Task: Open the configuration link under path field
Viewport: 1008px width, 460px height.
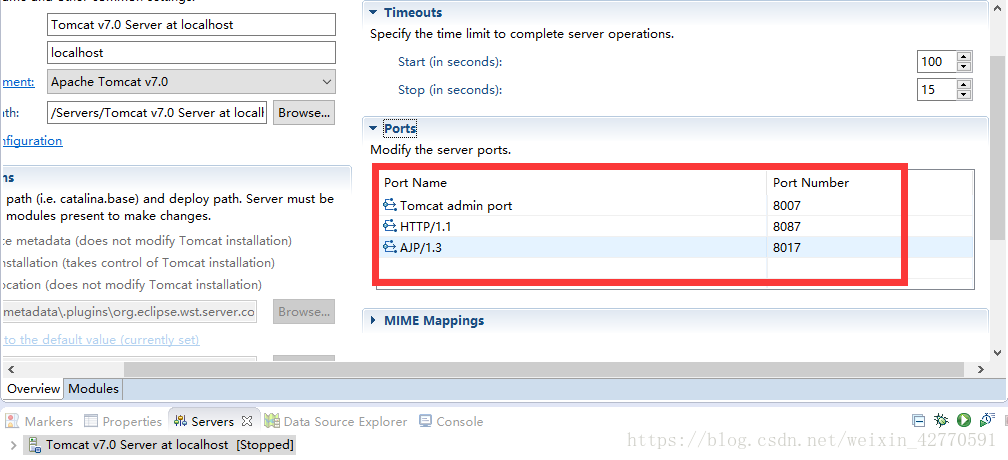Action: coord(32,141)
